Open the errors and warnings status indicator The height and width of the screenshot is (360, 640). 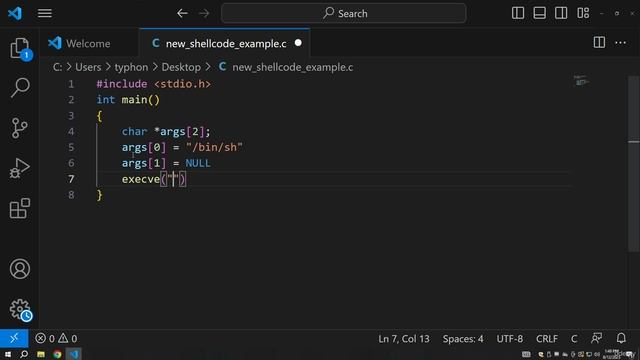coord(56,338)
